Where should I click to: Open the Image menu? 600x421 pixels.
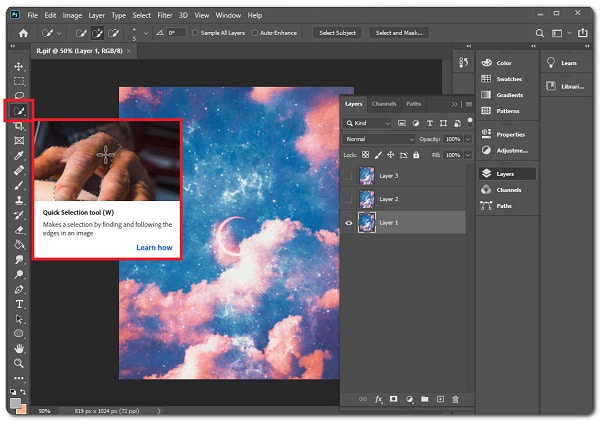pyautogui.click(x=72, y=15)
